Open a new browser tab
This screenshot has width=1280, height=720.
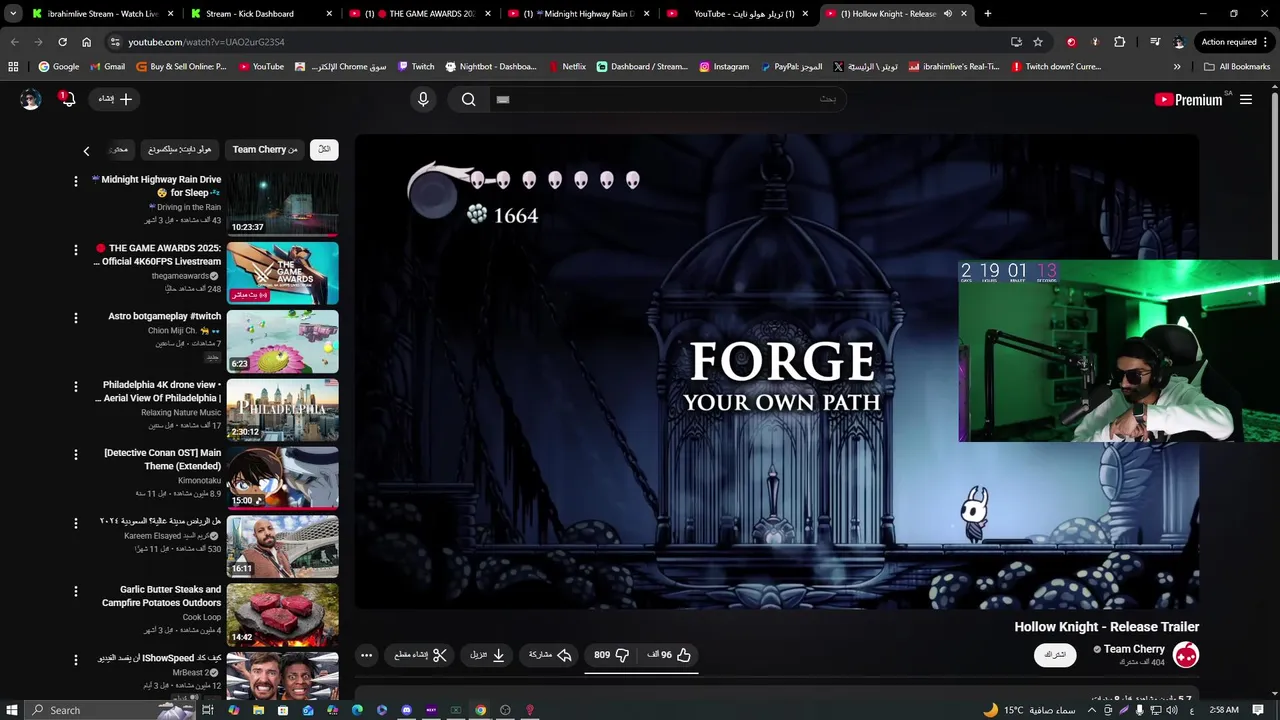987,14
